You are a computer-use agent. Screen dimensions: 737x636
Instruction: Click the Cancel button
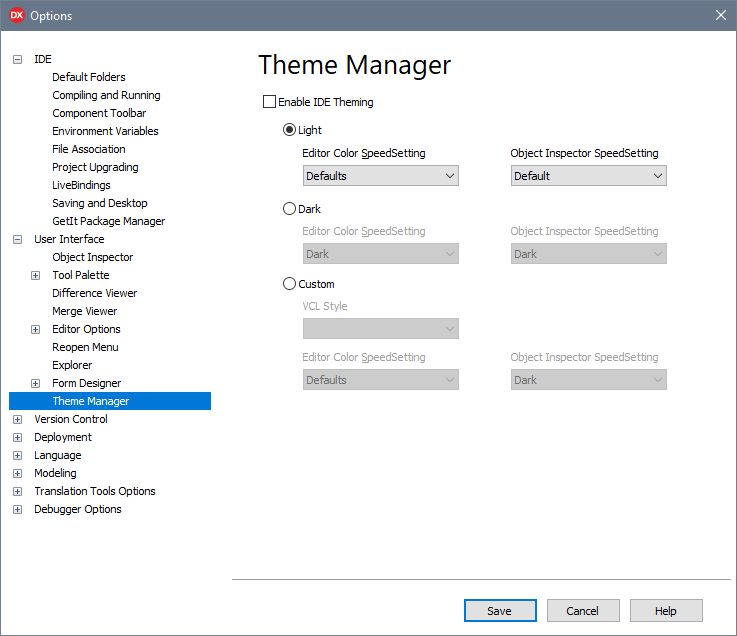[583, 611]
